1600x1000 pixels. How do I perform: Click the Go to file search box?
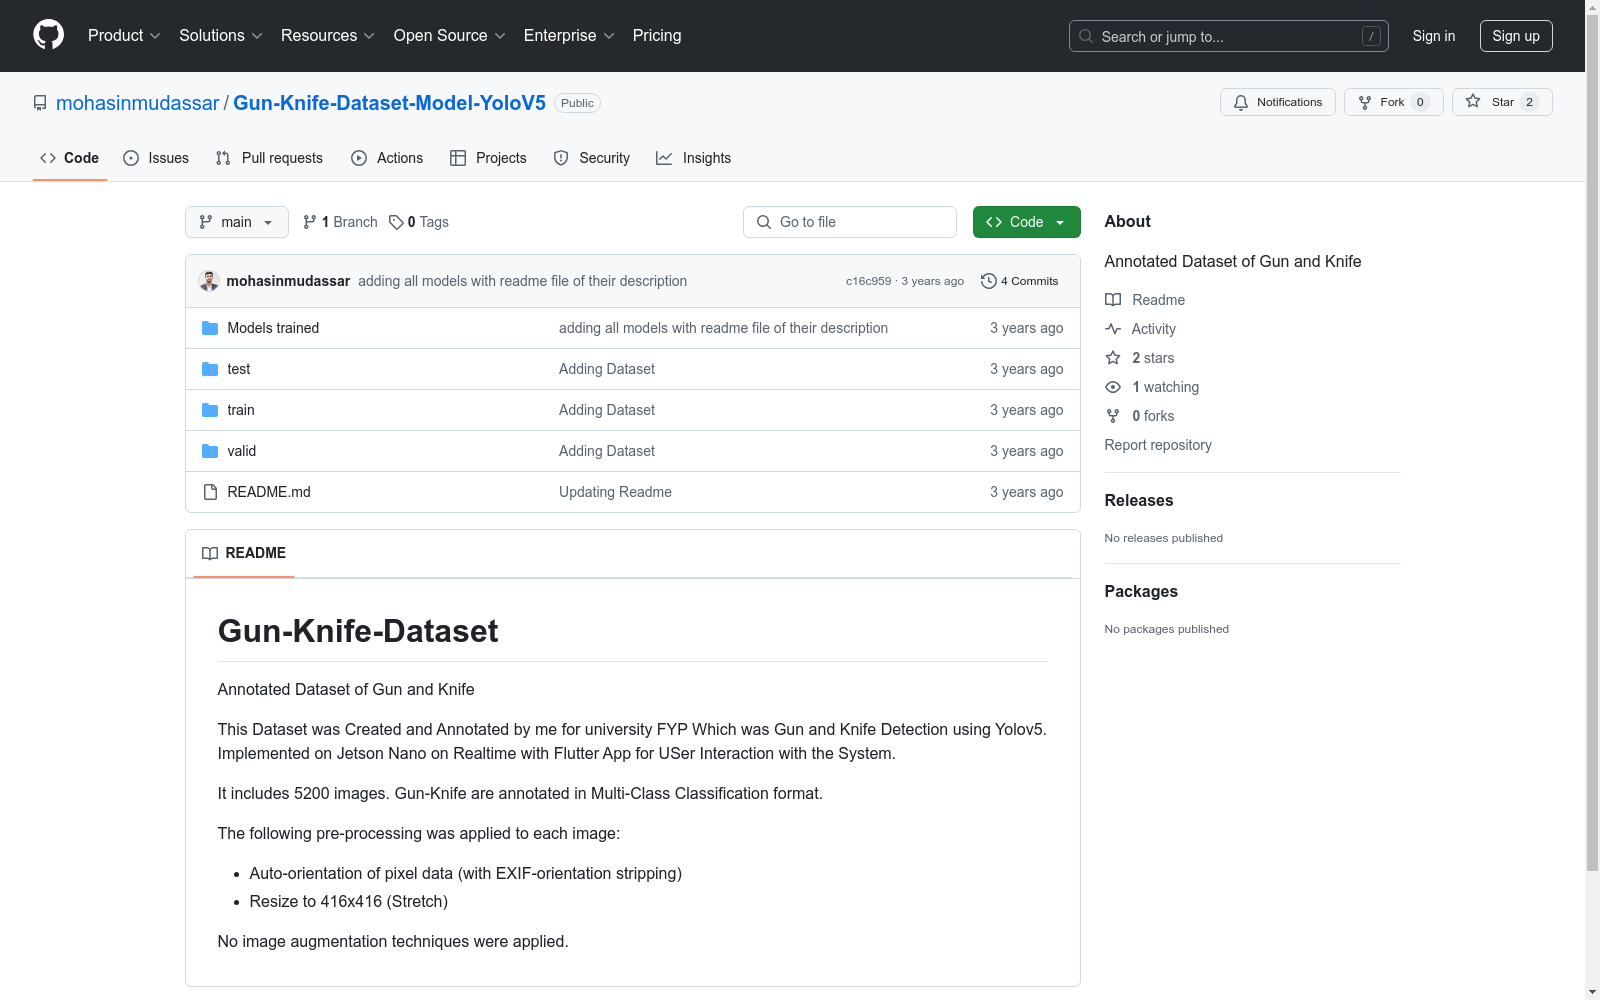(x=850, y=222)
